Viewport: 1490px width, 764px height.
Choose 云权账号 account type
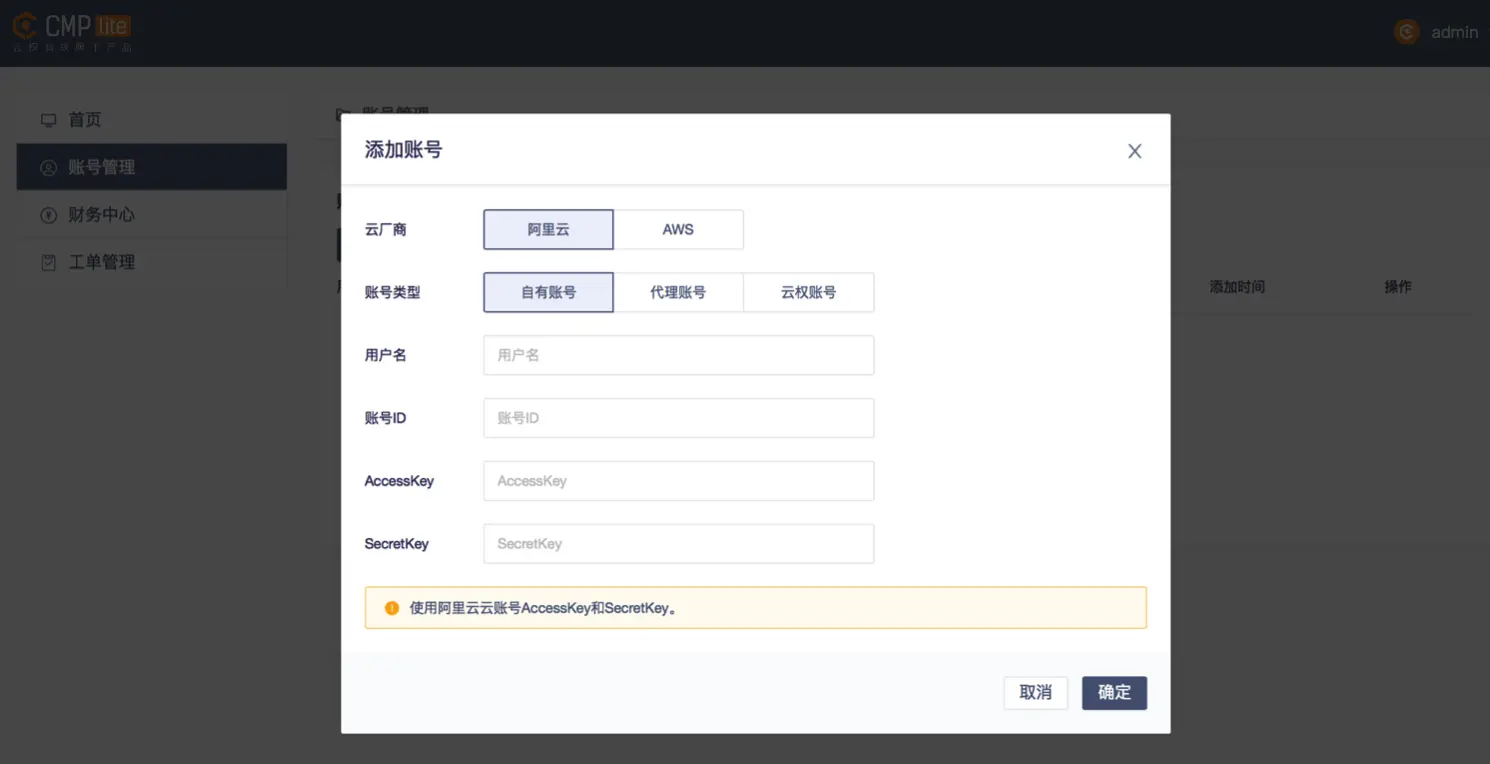tap(808, 292)
